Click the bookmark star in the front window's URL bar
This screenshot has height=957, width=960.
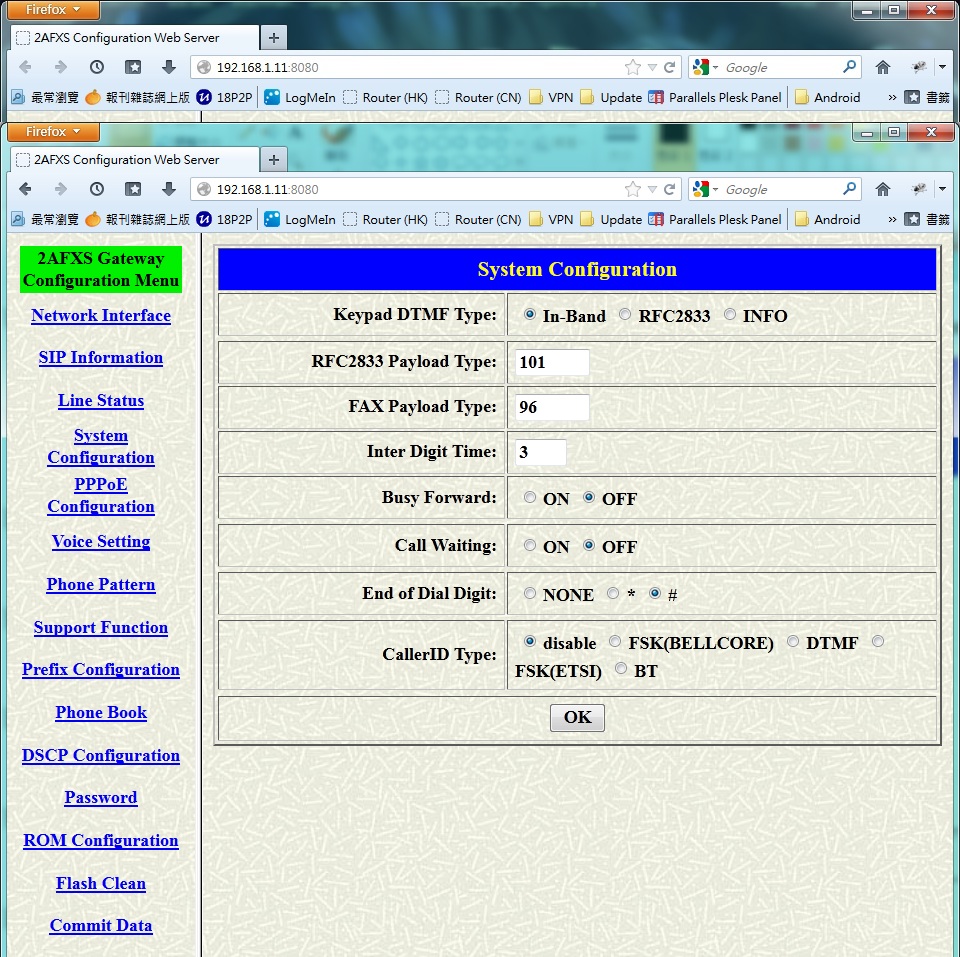632,189
